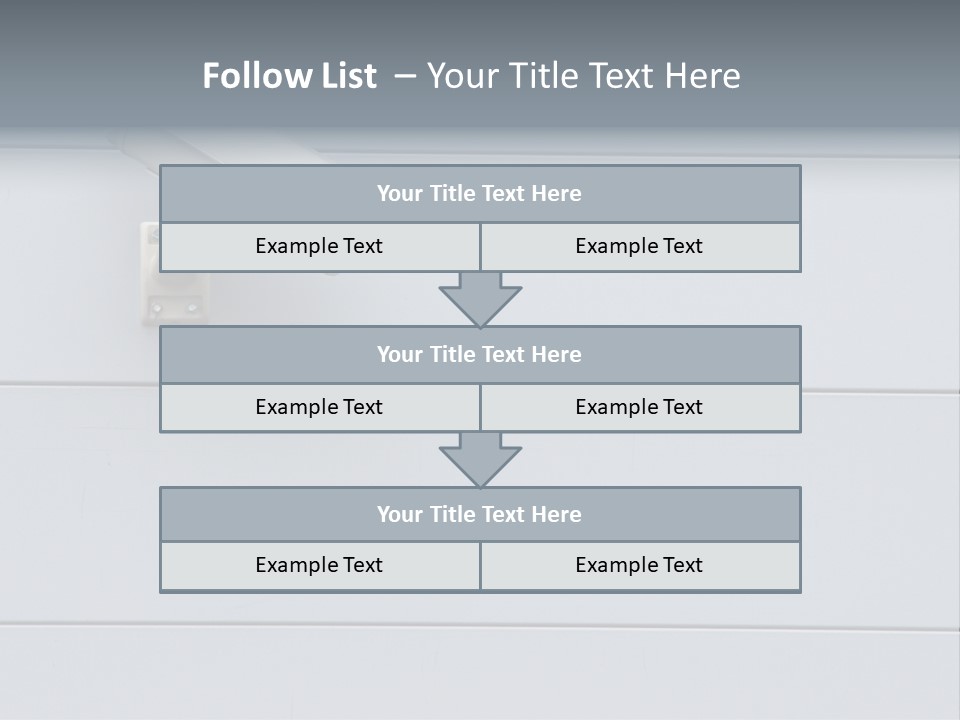Image resolution: width=960 pixels, height=720 pixels.
Task: Select the top block's title bar
Action: pos(480,194)
